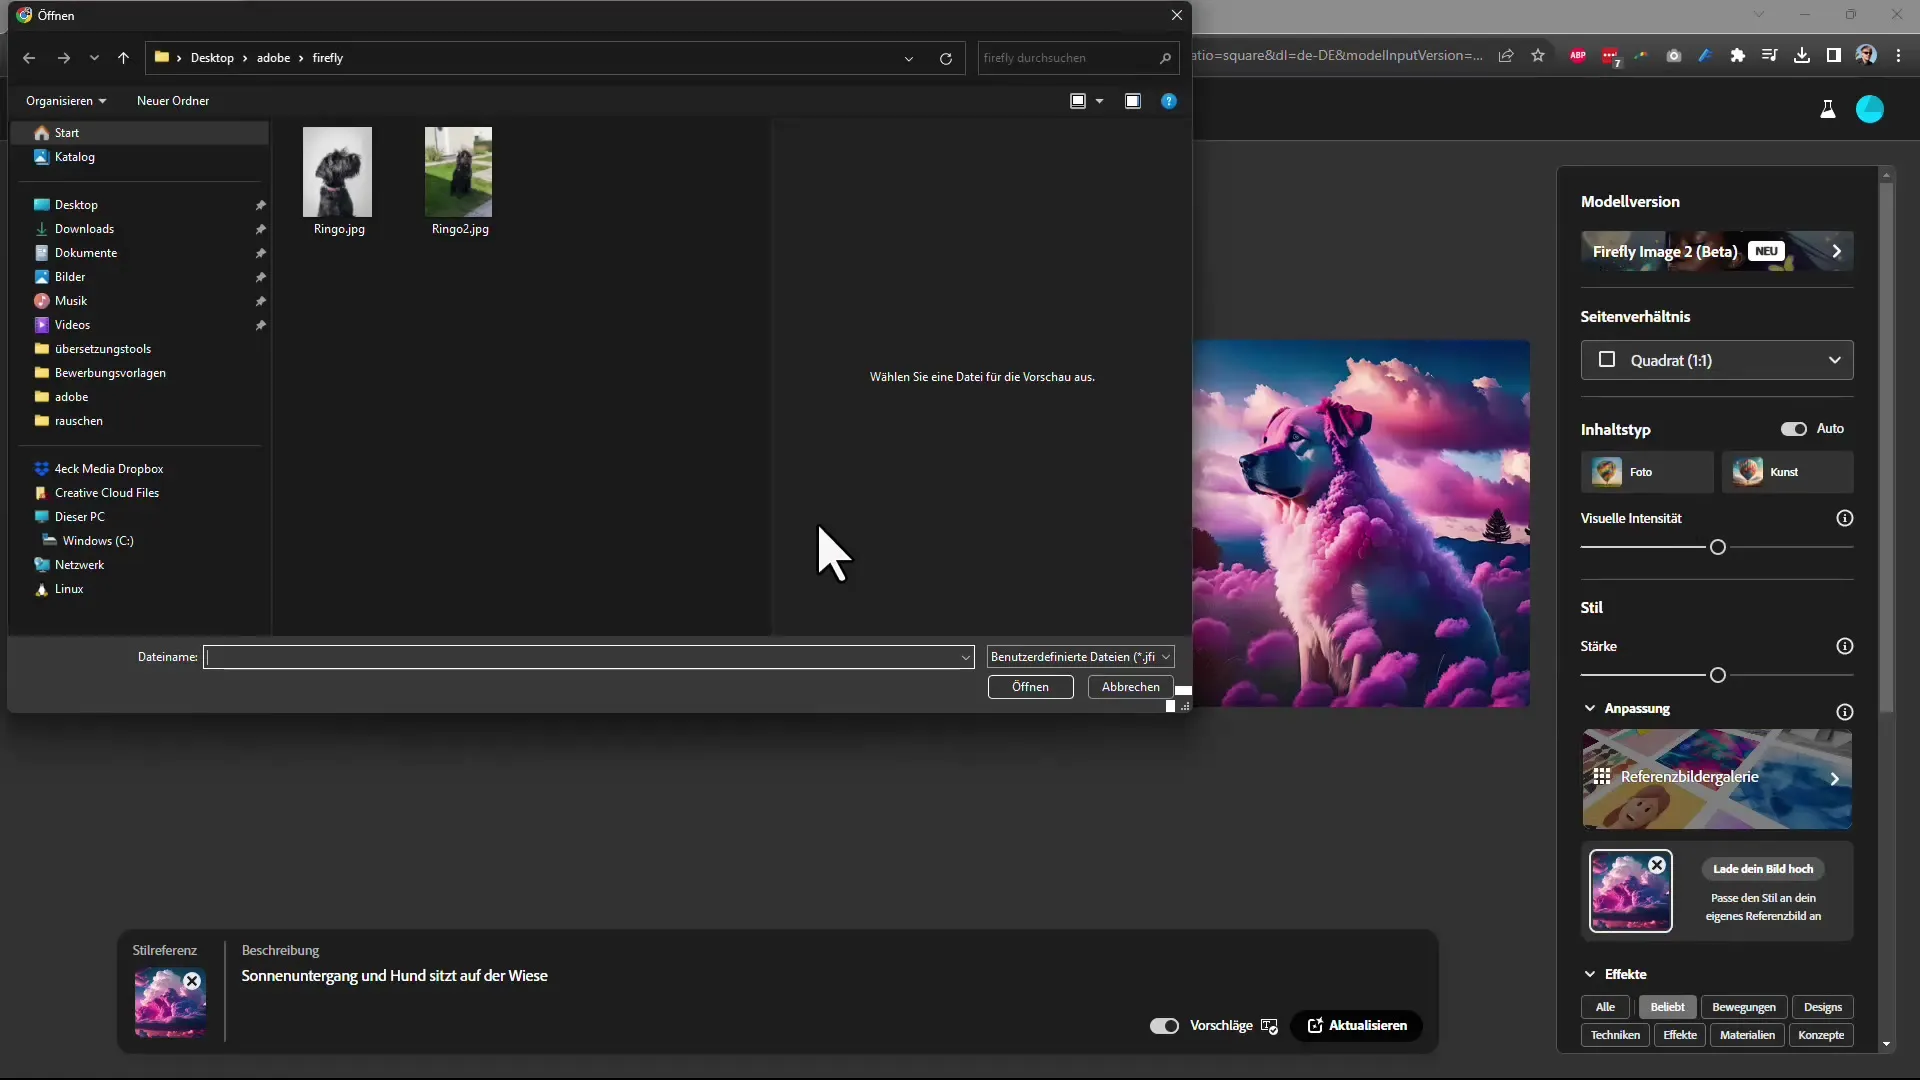
Task: Adjust the Visuelle Intensität slider
Action: (x=1717, y=547)
